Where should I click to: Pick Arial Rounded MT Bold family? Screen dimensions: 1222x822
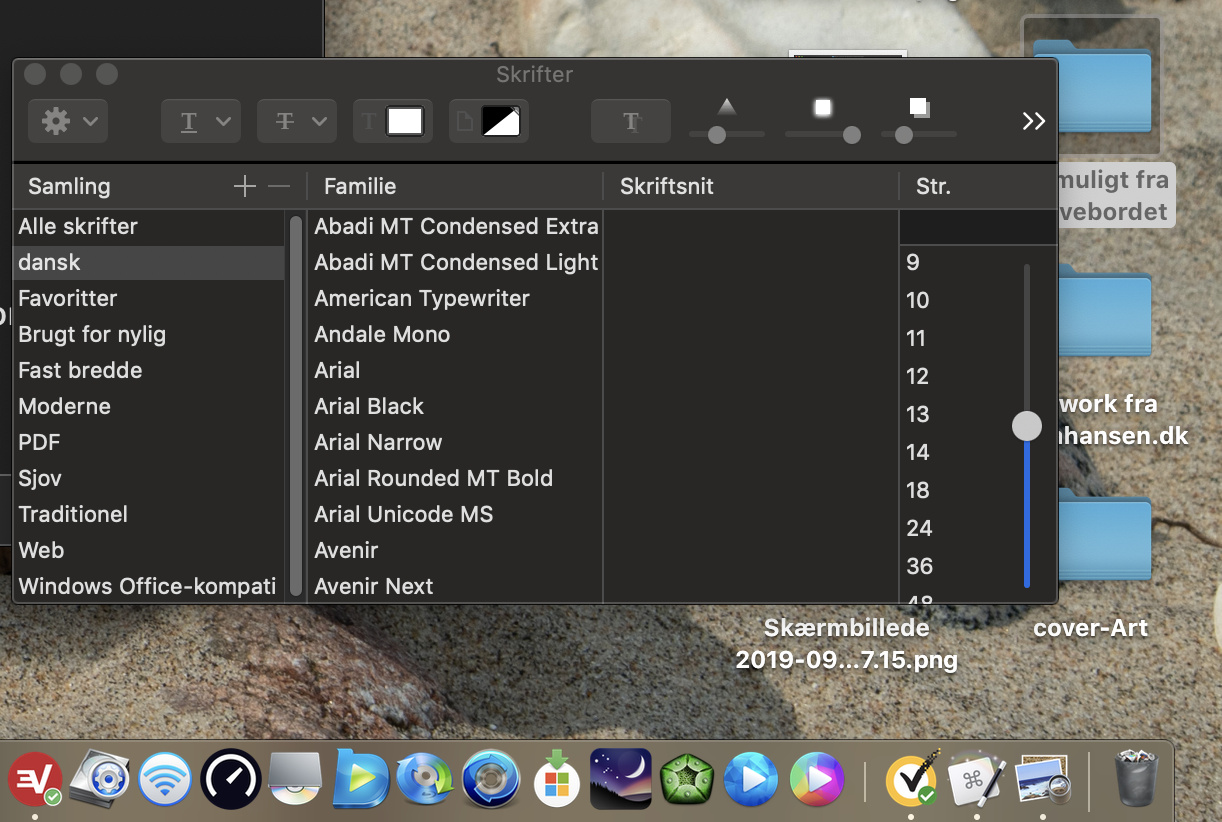point(433,478)
